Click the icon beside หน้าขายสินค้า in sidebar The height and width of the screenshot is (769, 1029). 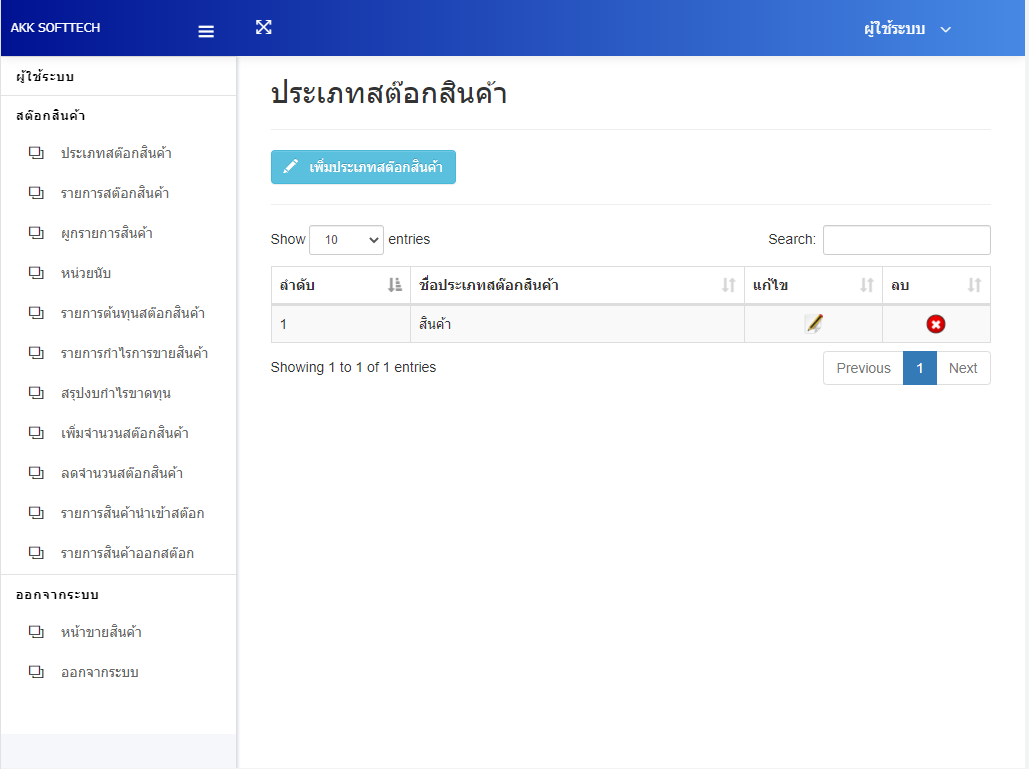(x=37, y=632)
